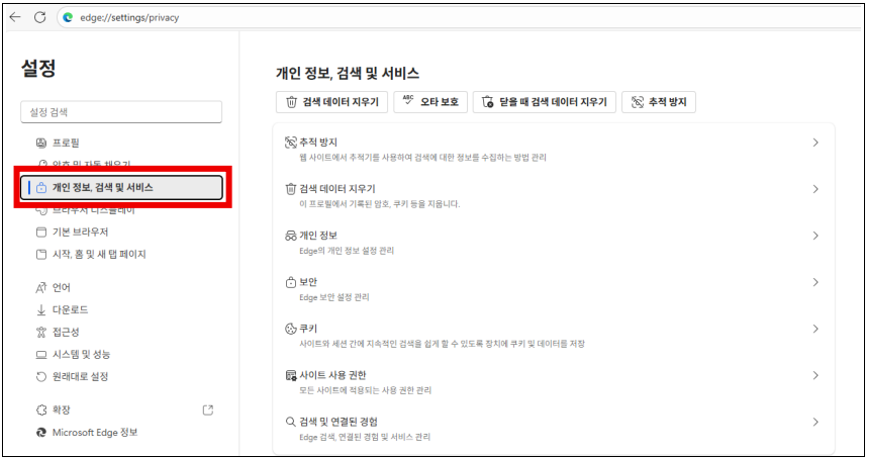Click the 확장 external link icon
The image size is (869, 462).
tap(208, 410)
